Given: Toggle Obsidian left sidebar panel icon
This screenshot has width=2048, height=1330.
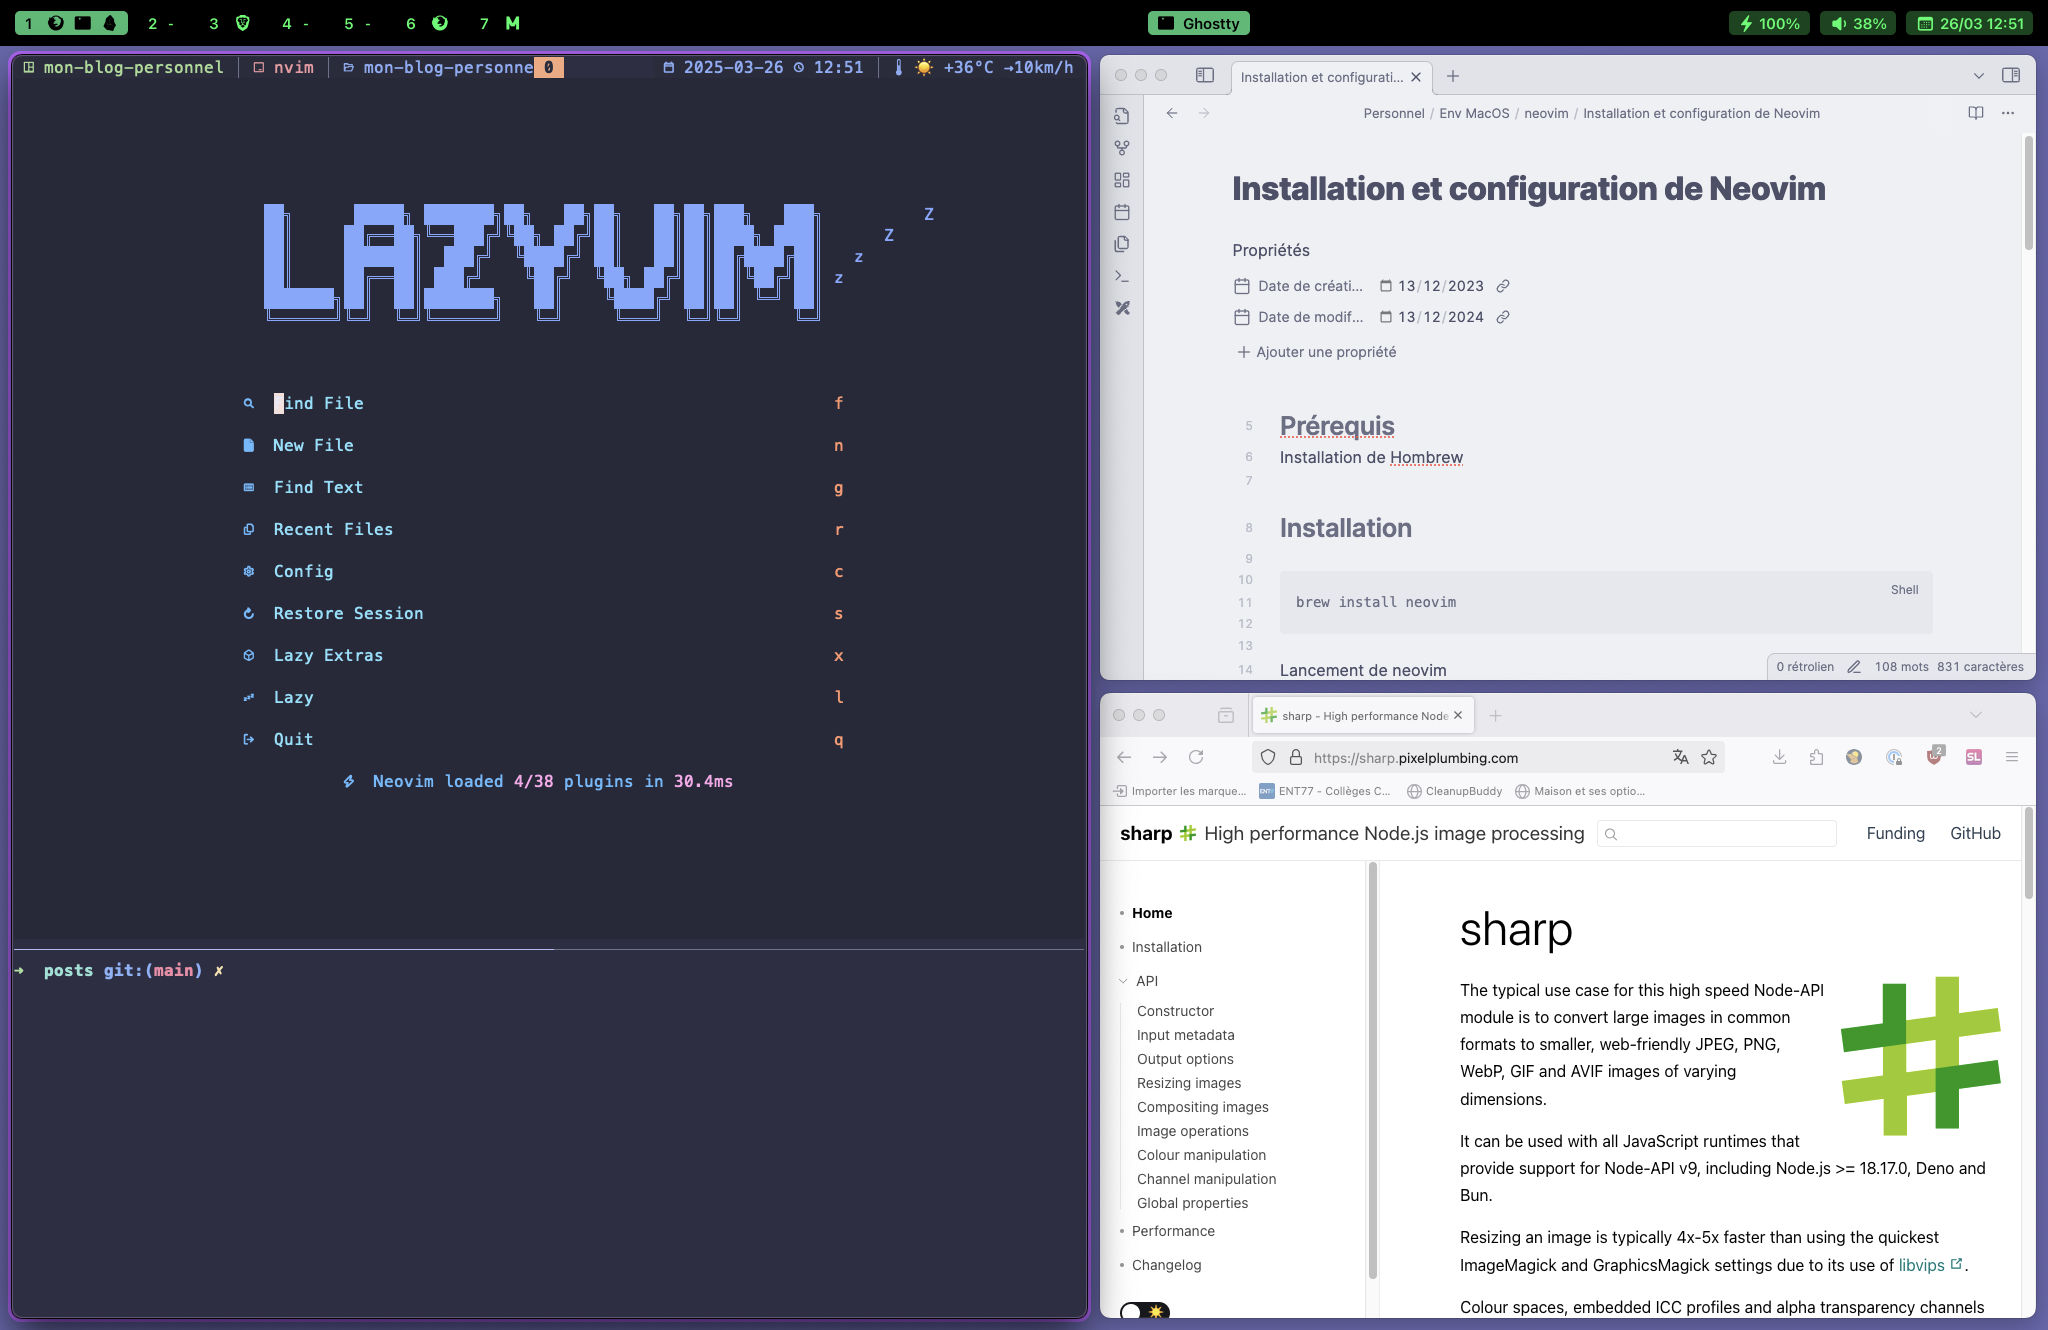Looking at the screenshot, I should point(1205,75).
